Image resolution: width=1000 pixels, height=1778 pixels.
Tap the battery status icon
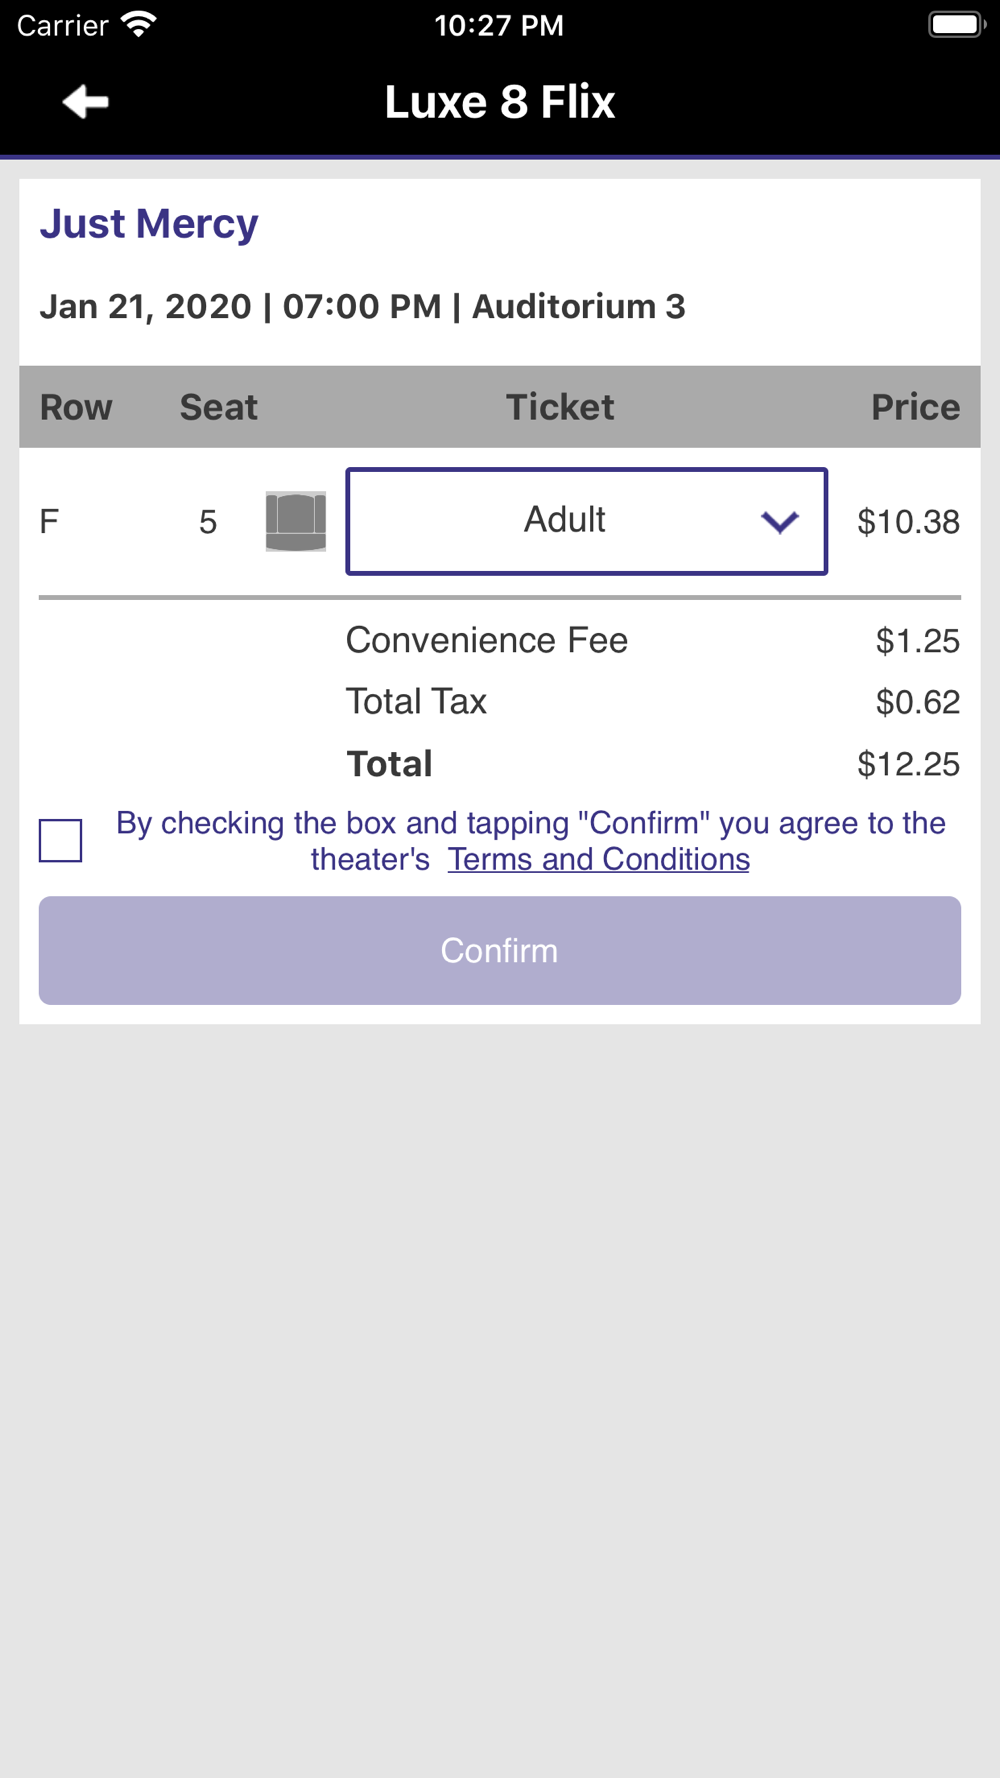[x=956, y=25]
